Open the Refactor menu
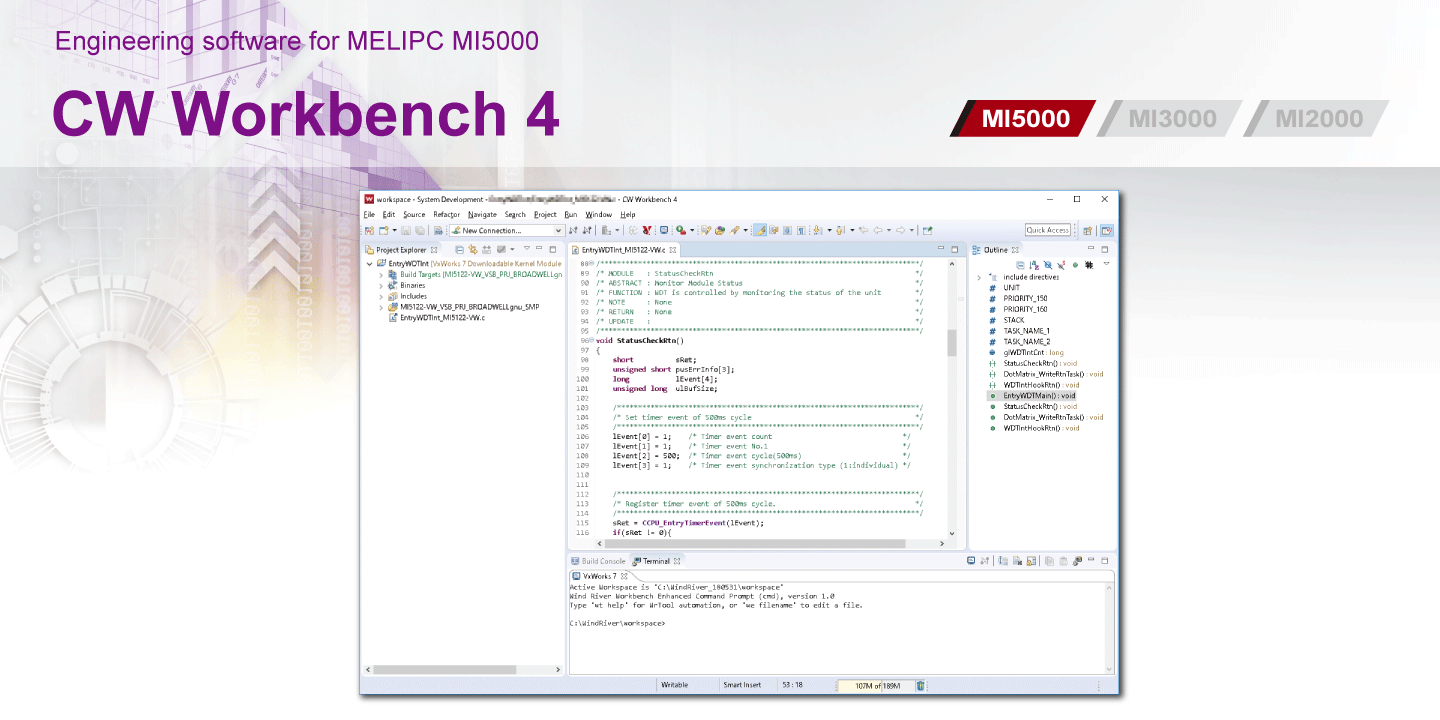The height and width of the screenshot is (720, 1440). [x=446, y=214]
